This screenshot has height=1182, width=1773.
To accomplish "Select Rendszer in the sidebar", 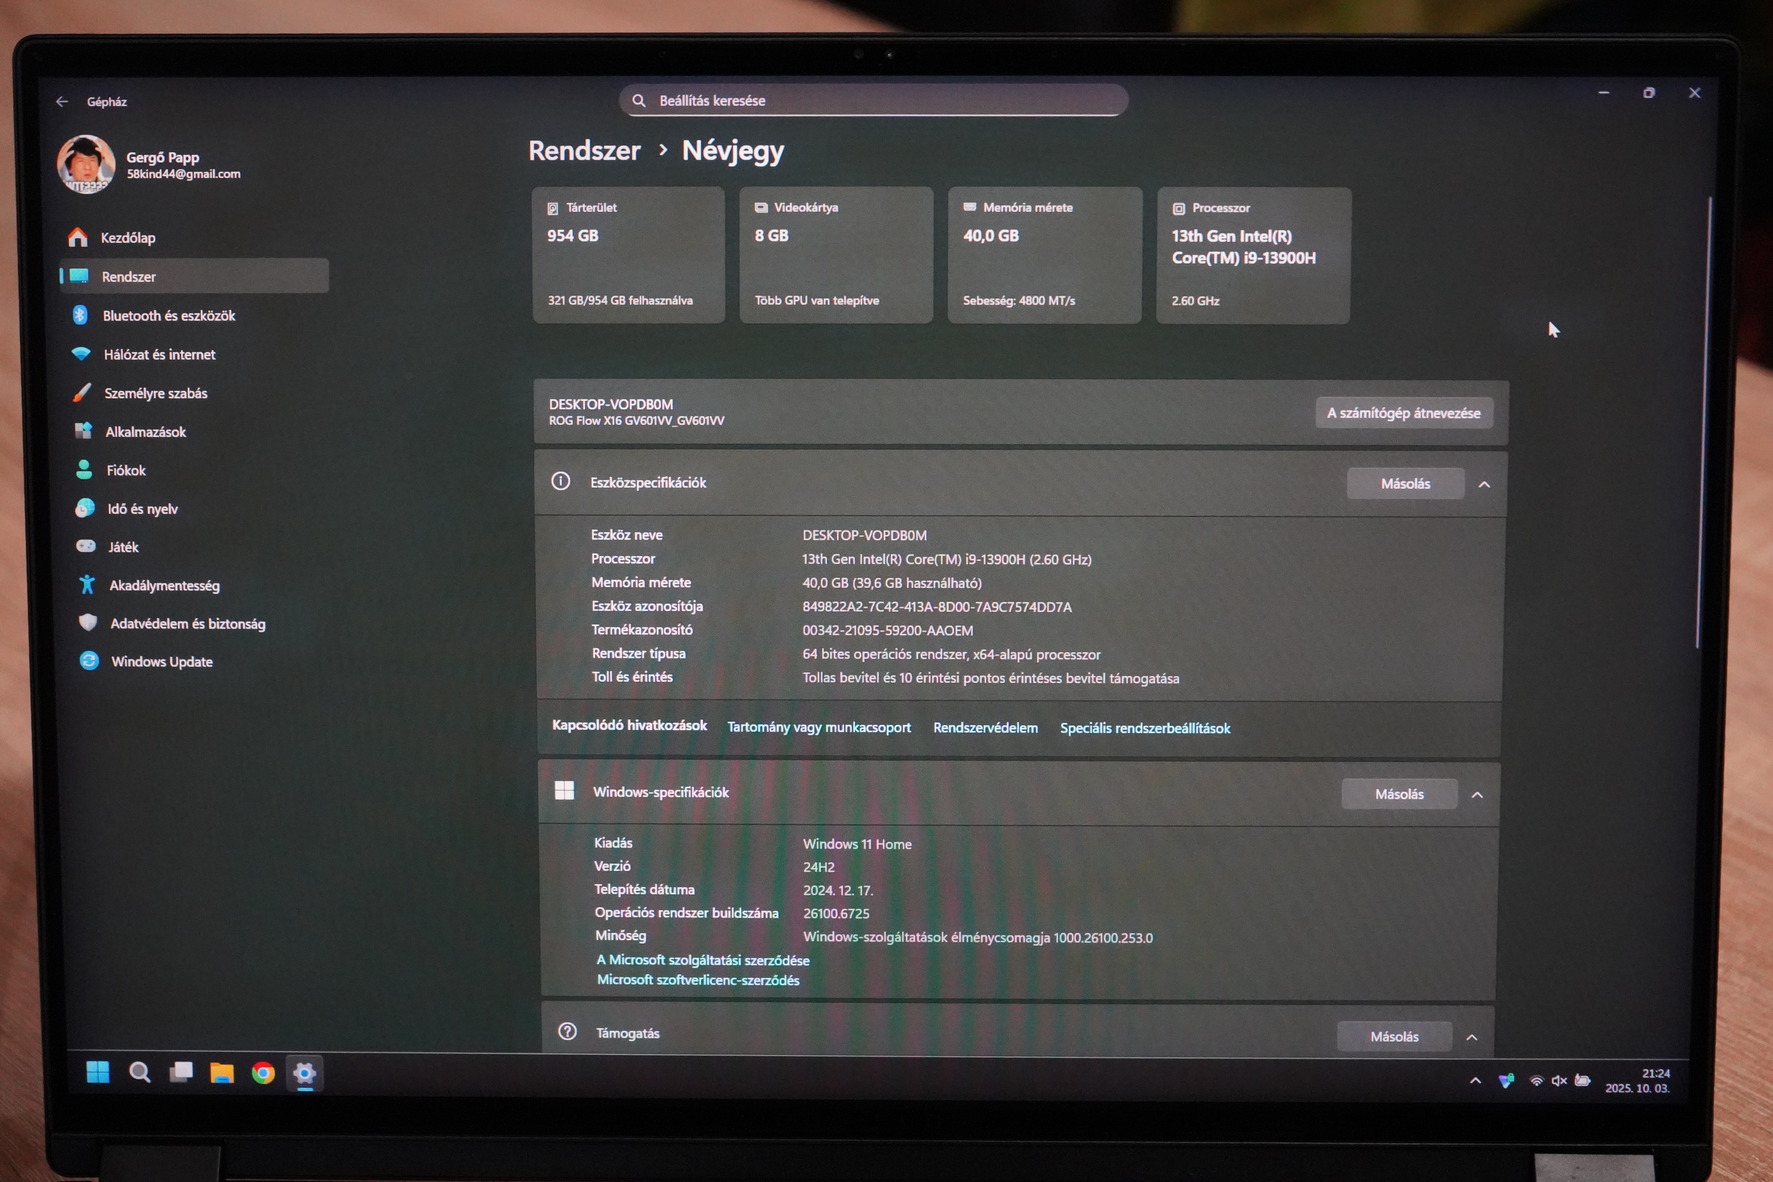I will (x=194, y=276).
